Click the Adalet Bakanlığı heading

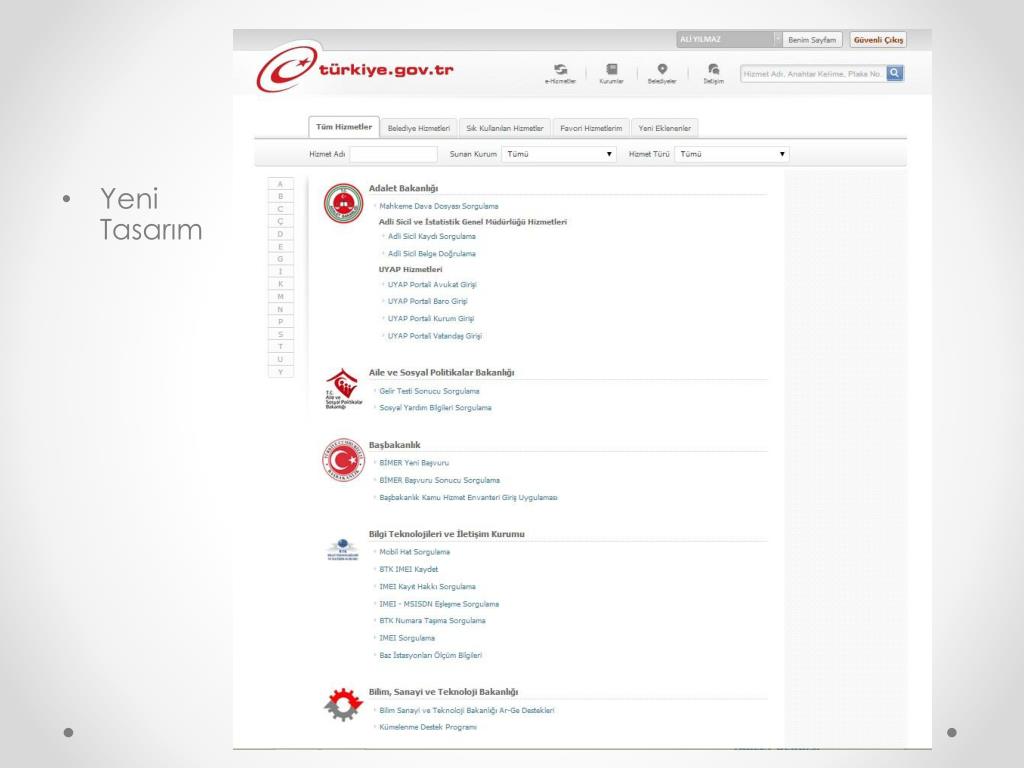point(403,188)
